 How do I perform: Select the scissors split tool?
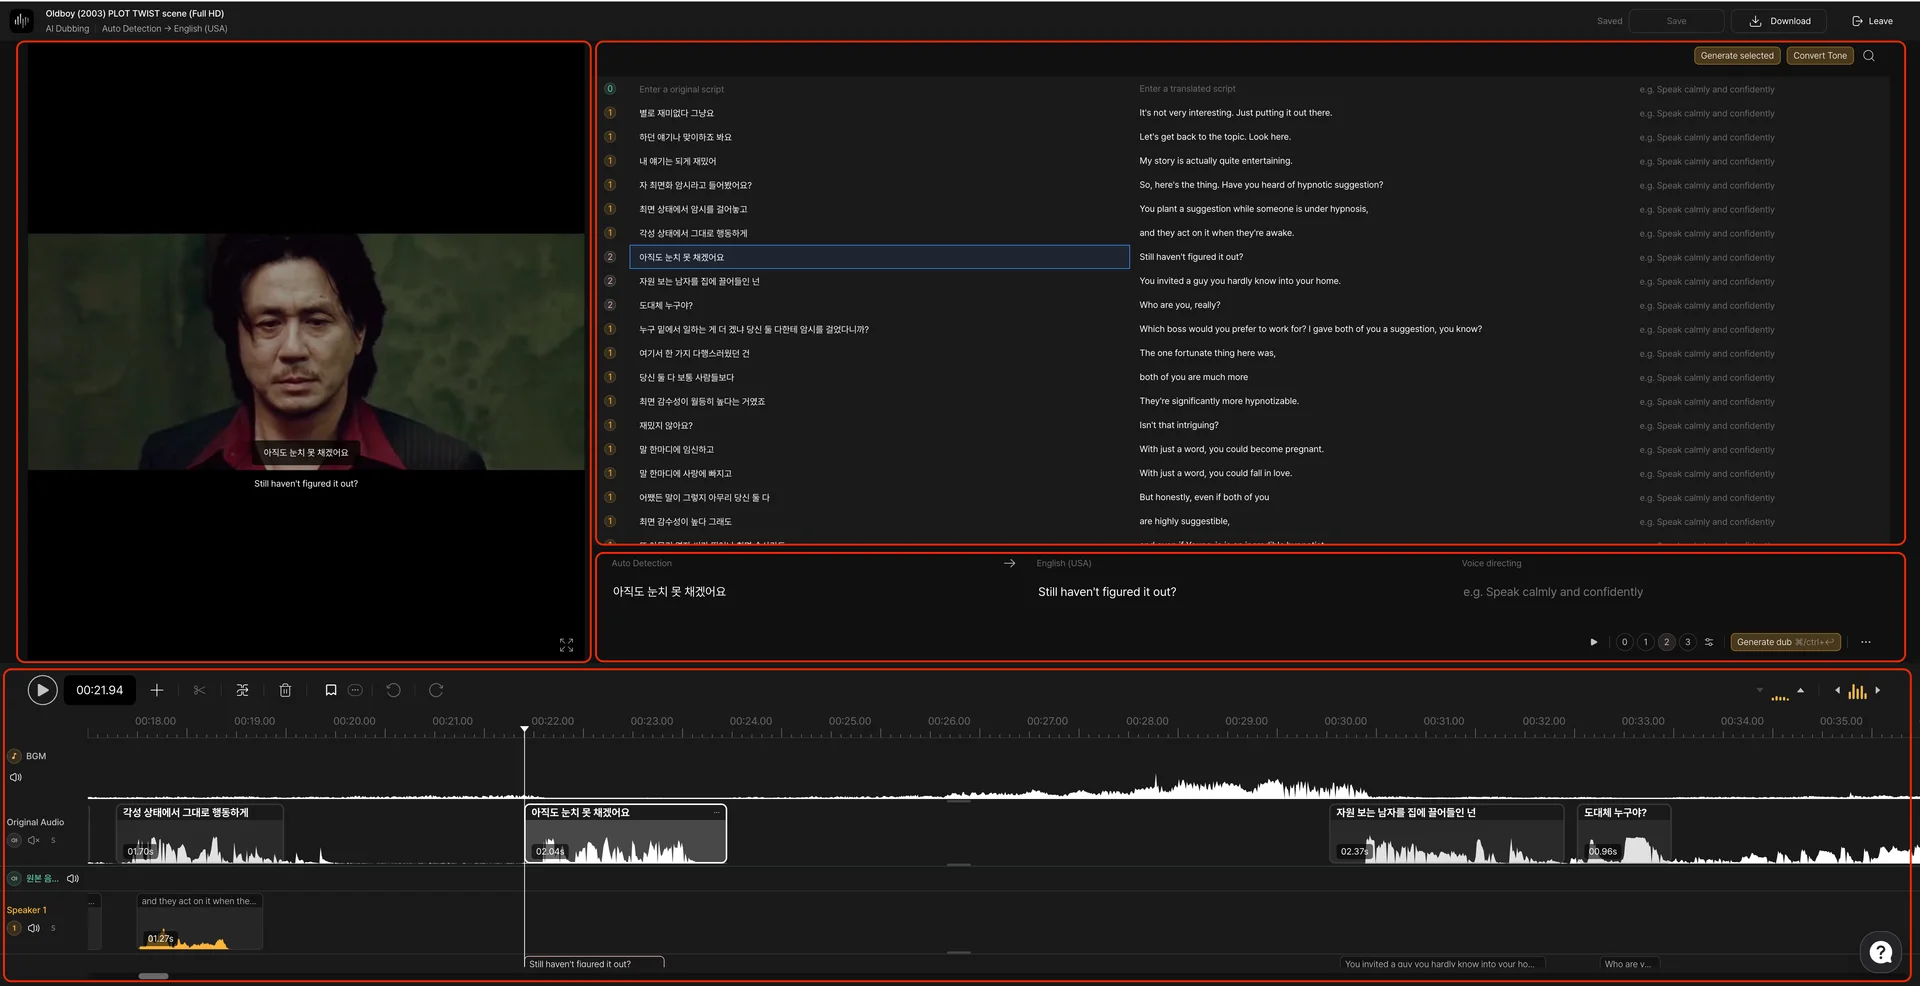pos(199,690)
